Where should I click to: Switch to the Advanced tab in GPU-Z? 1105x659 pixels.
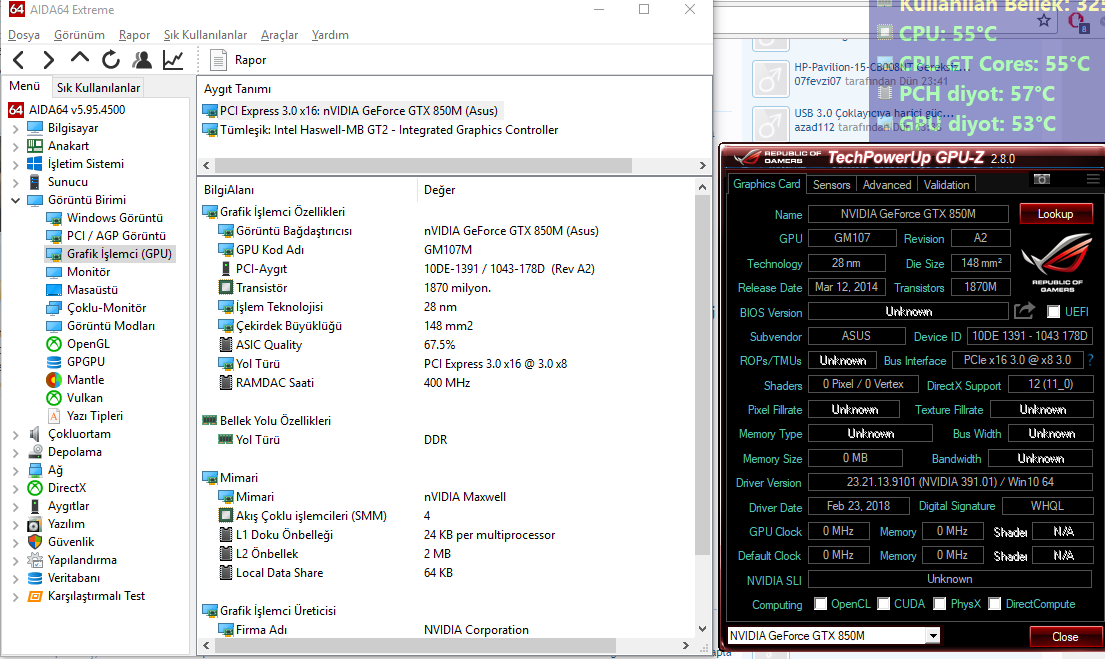pos(887,185)
